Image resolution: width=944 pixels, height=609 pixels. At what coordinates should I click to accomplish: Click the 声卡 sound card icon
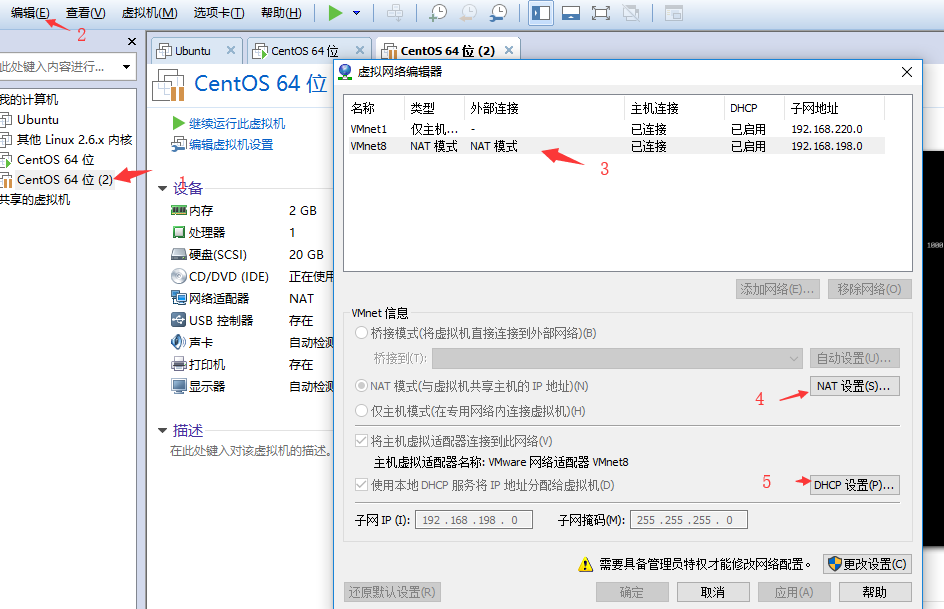(178, 342)
